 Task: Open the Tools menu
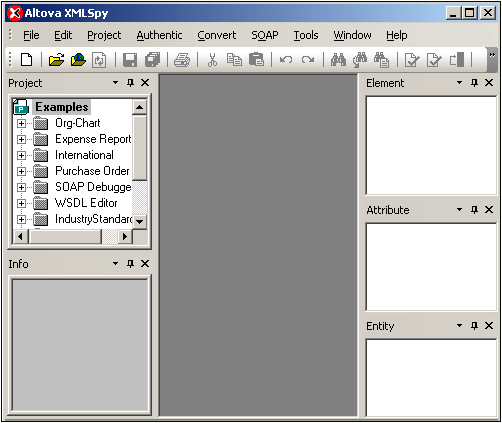(x=306, y=35)
